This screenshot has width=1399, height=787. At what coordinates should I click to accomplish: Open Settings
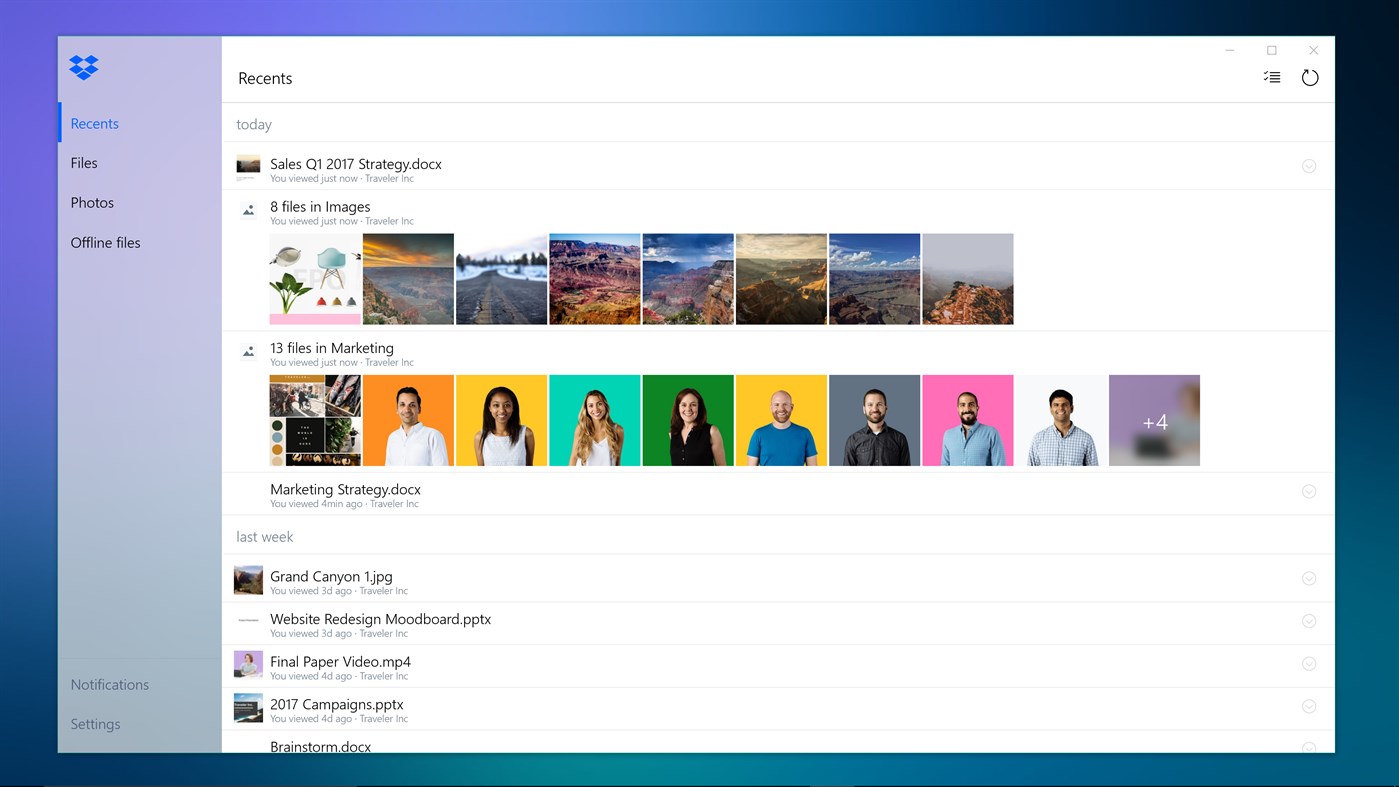[x=95, y=723]
